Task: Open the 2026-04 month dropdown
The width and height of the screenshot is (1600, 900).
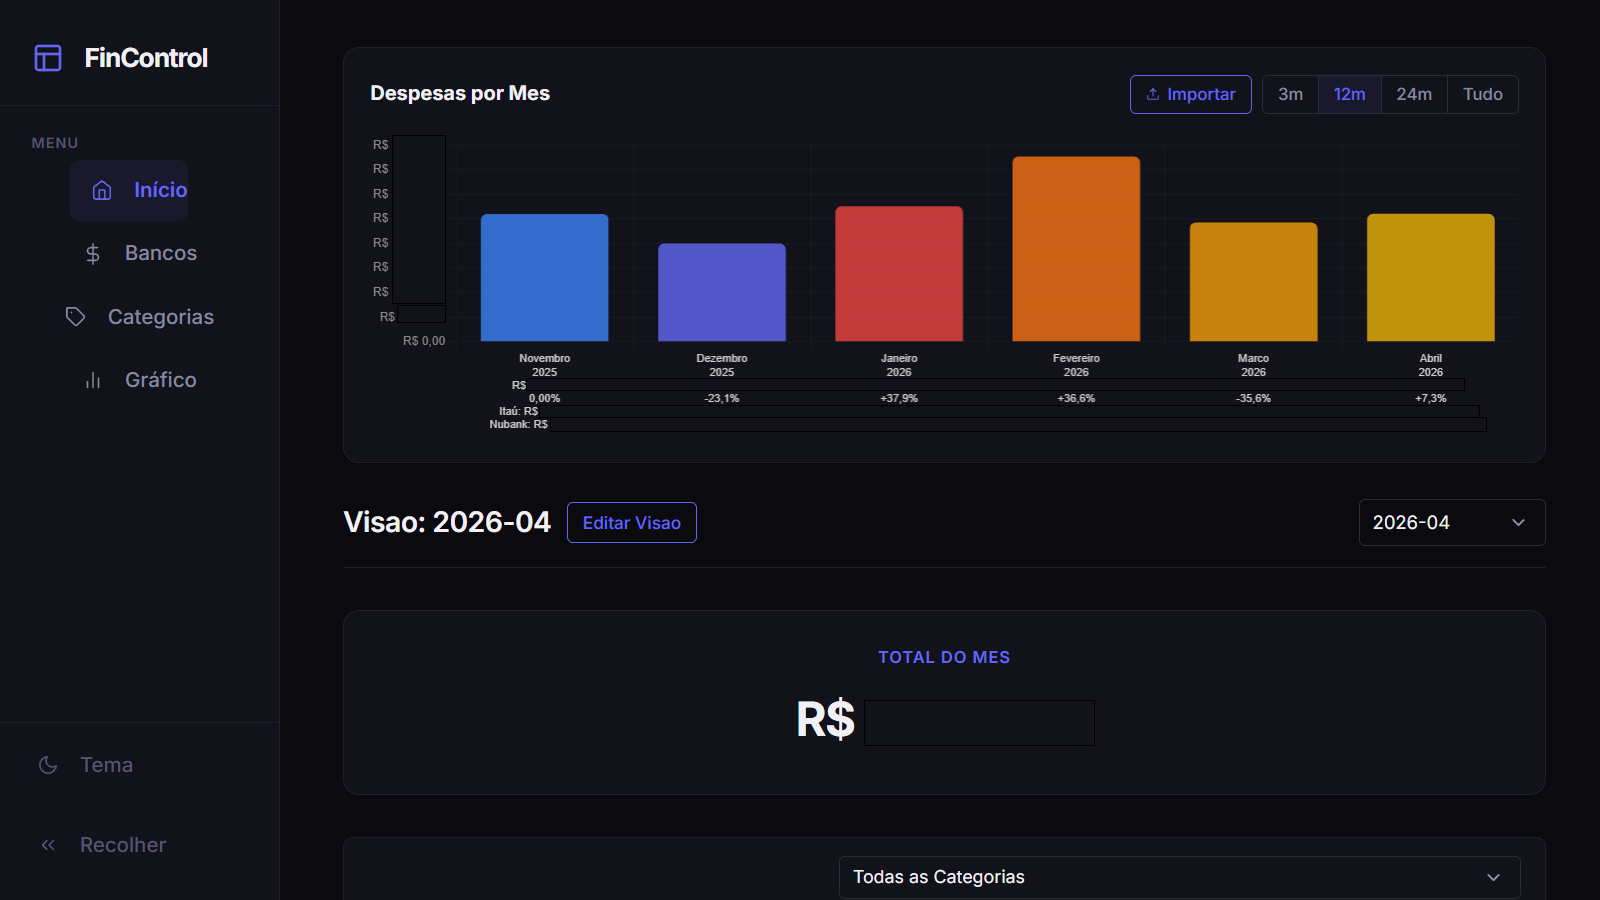Action: point(1452,522)
